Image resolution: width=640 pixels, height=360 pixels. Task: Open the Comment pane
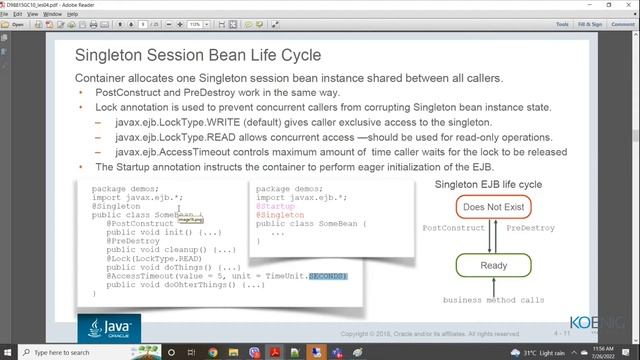click(x=623, y=25)
